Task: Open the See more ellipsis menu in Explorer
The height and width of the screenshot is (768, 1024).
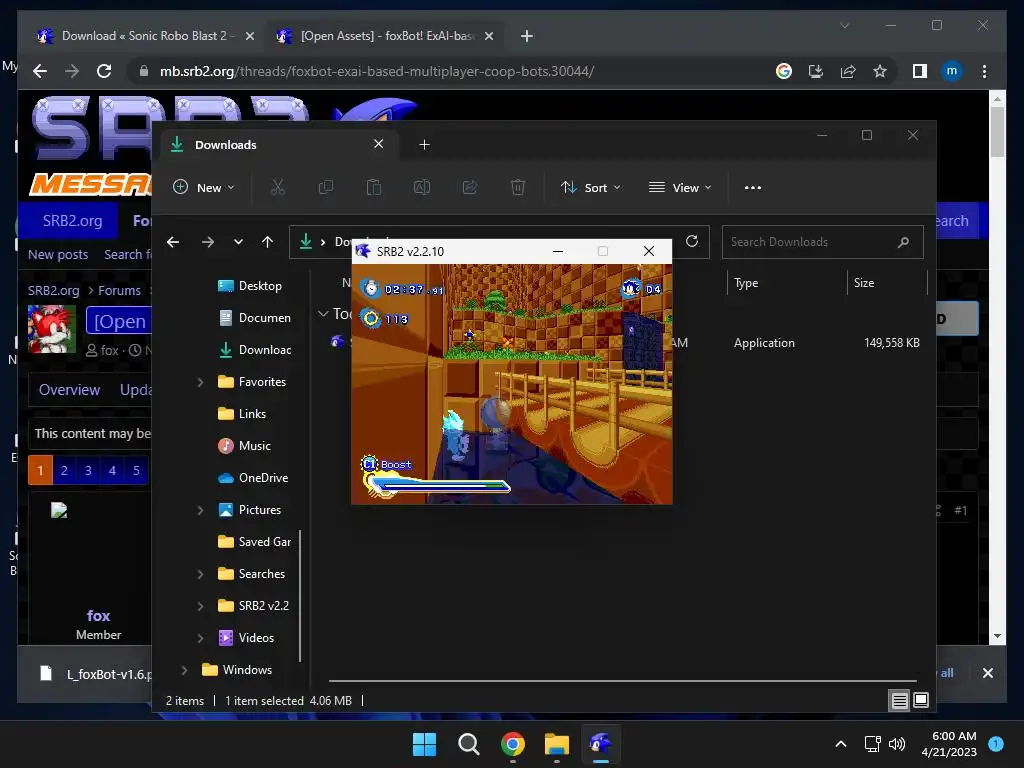Action: click(753, 187)
